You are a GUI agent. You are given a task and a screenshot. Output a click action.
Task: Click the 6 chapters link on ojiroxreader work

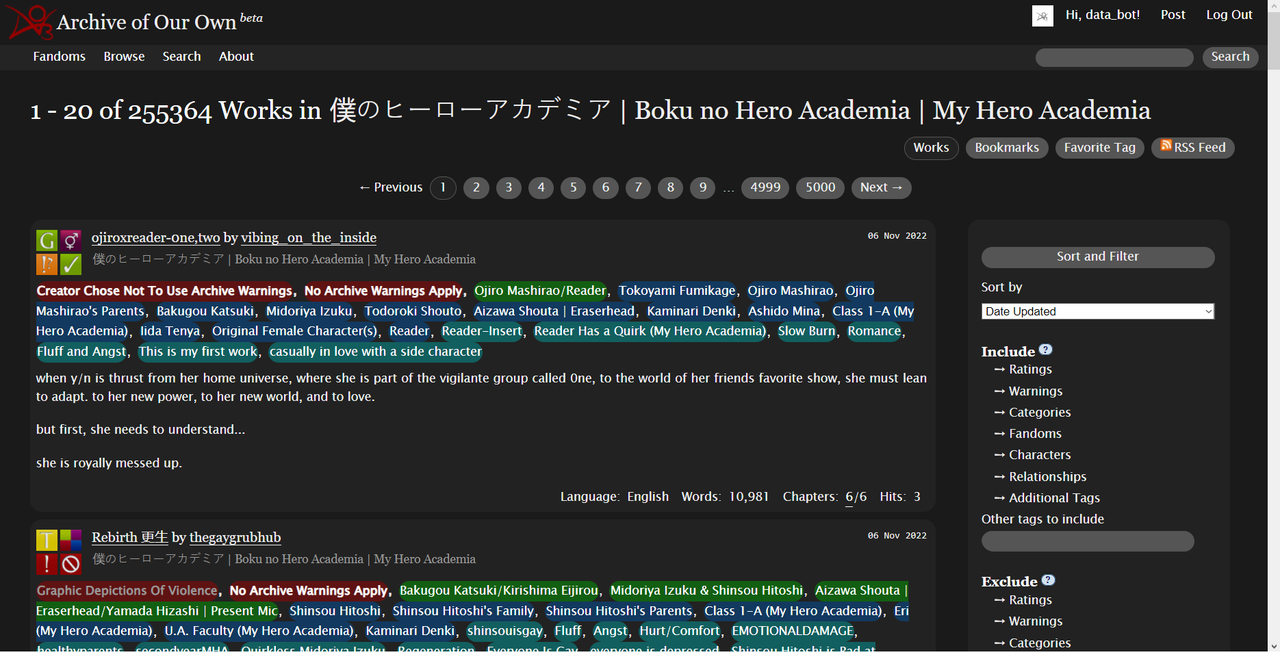(849, 496)
